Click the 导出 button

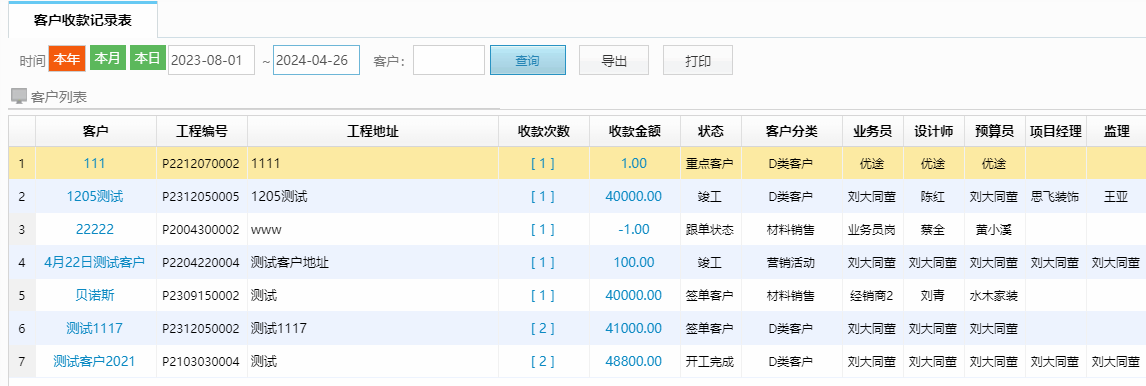coord(614,60)
